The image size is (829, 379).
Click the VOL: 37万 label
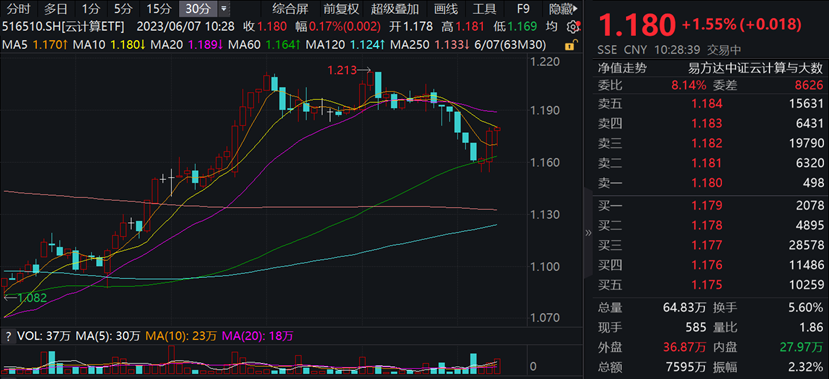tap(43, 336)
